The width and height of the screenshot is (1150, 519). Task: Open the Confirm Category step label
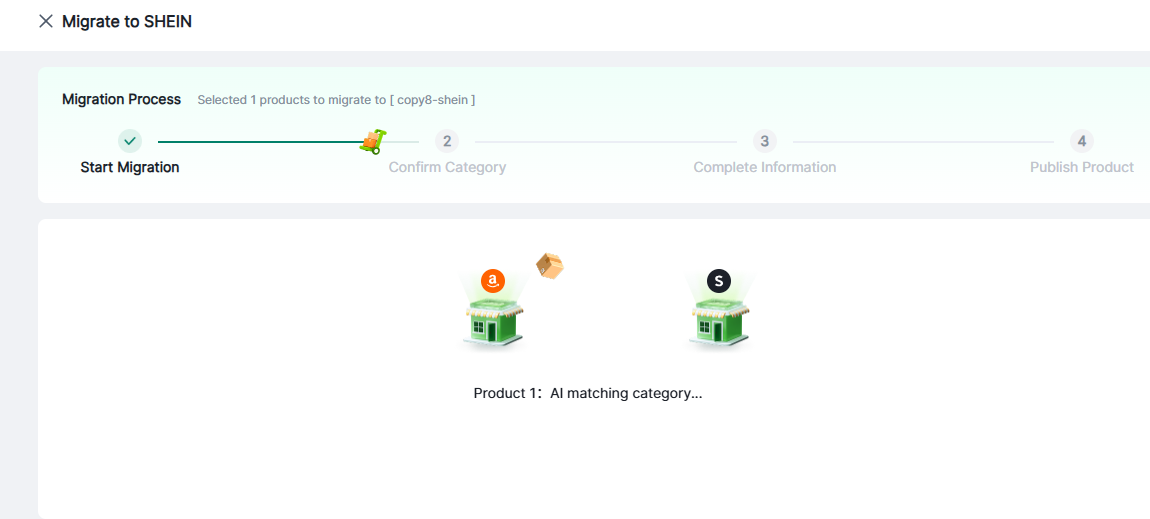(x=447, y=167)
